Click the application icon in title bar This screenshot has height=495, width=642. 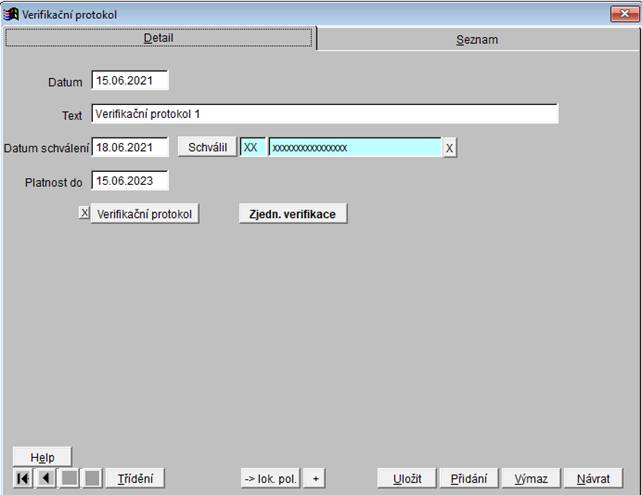tap(12, 13)
